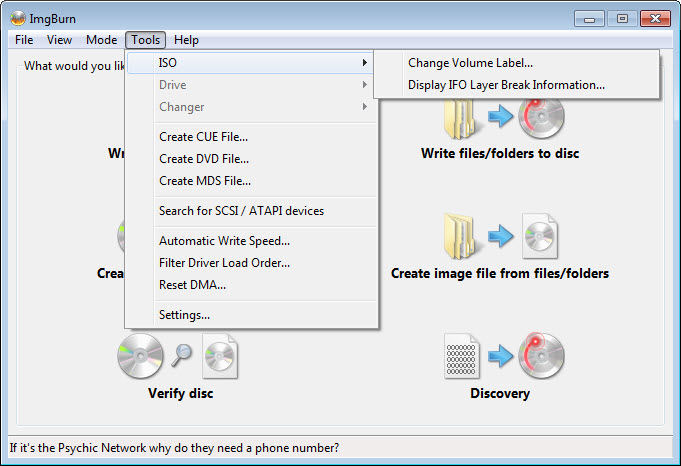Click the blue arrow in Write files/folders to disc

click(500, 116)
